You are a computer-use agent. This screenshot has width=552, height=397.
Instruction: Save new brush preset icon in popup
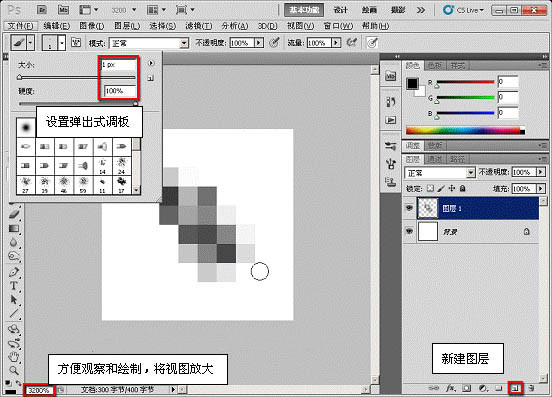(151, 78)
